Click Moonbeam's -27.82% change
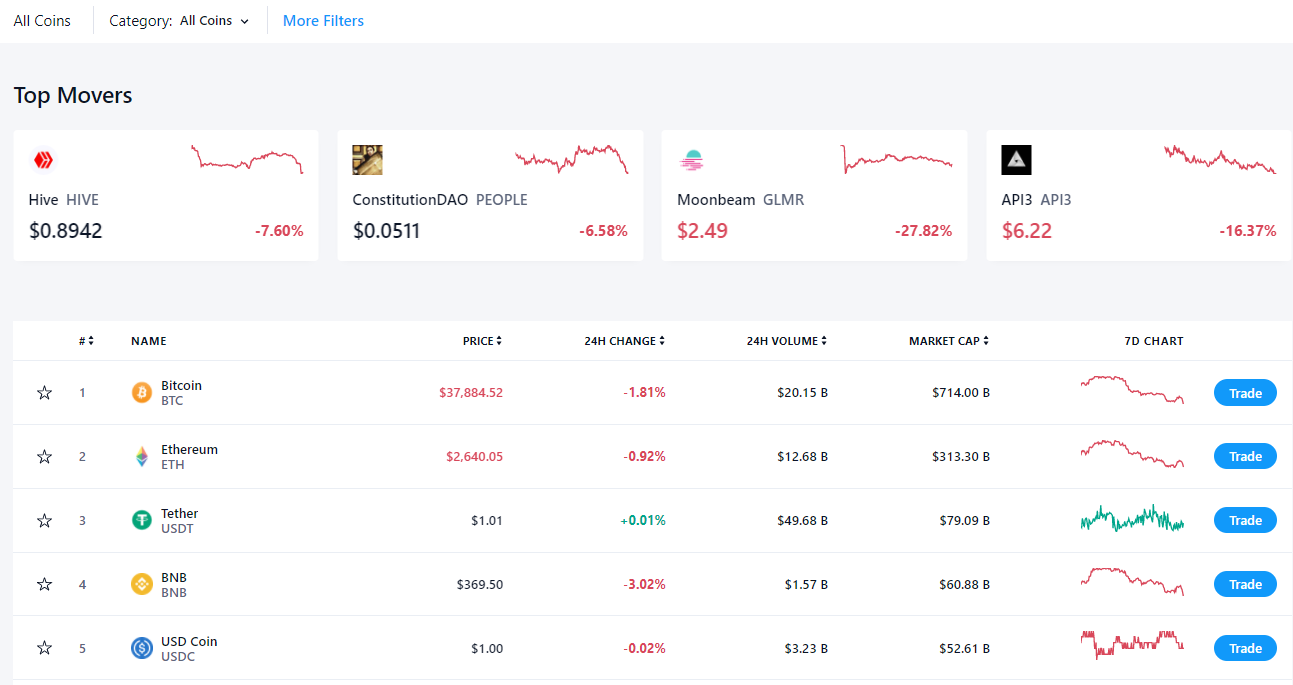The width and height of the screenshot is (1293, 685). pyautogui.click(x=923, y=231)
